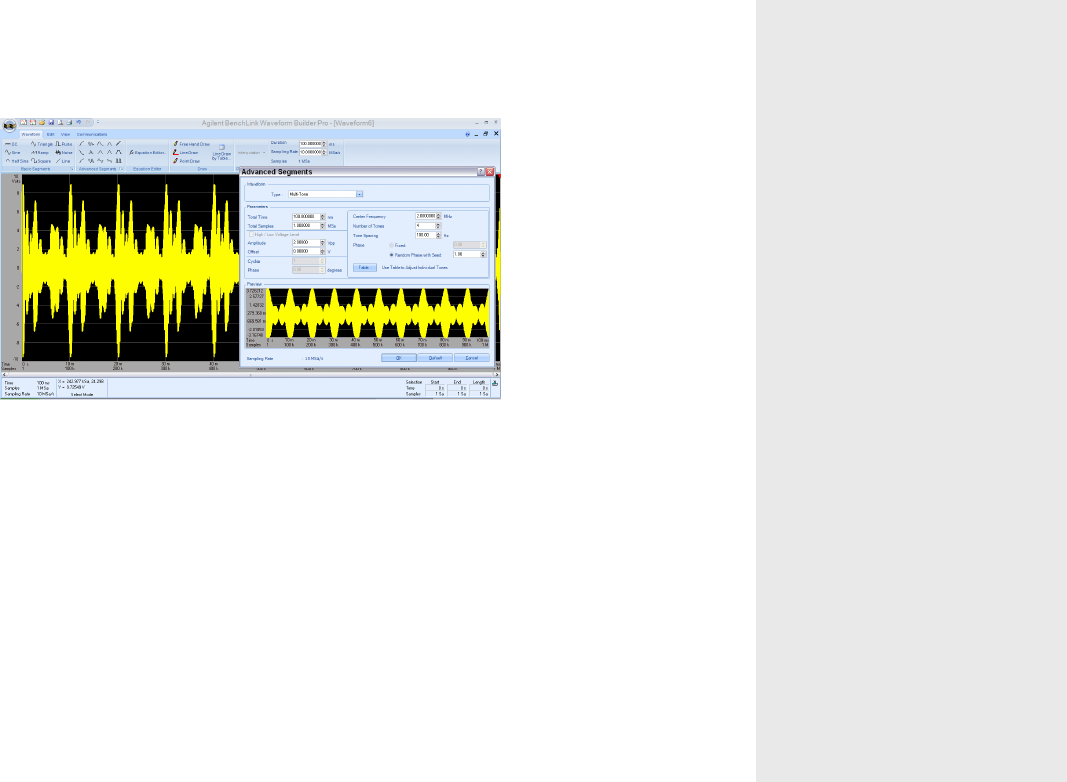This screenshot has width=1067, height=782.
Task: Click the status bar export icon at far right
Action: tap(495, 383)
